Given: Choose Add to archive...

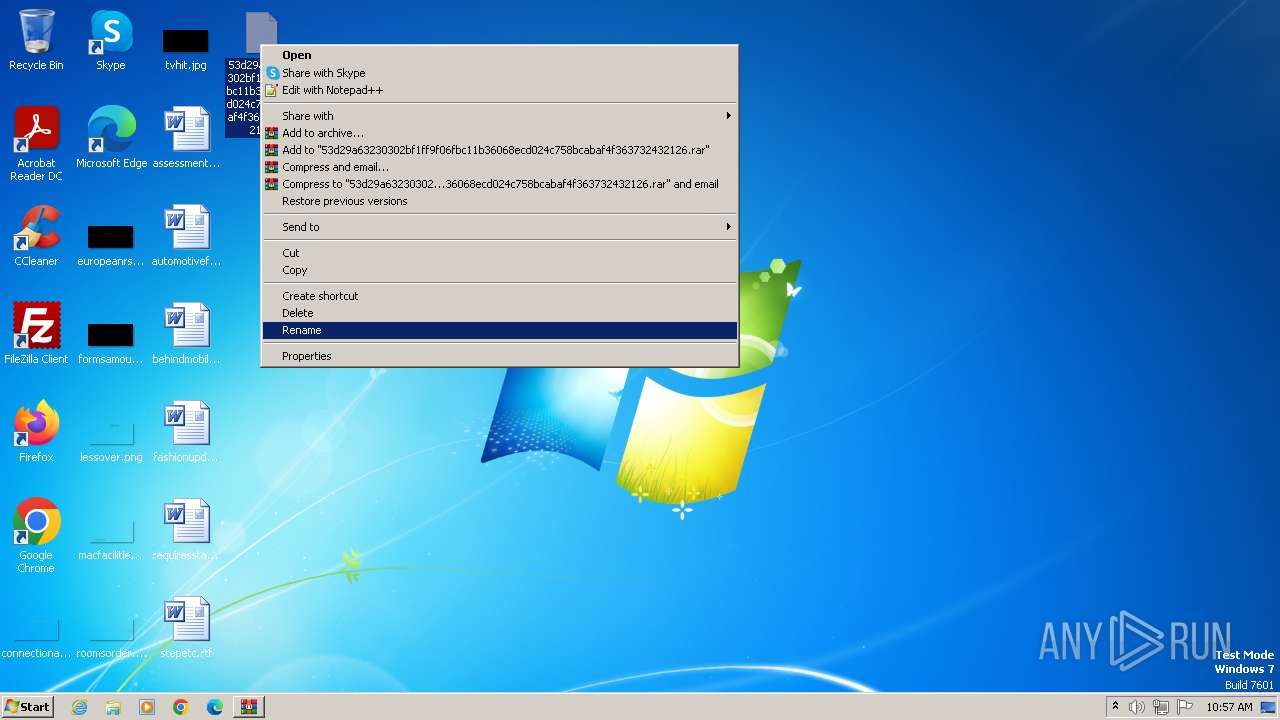Looking at the screenshot, I should (500, 132).
